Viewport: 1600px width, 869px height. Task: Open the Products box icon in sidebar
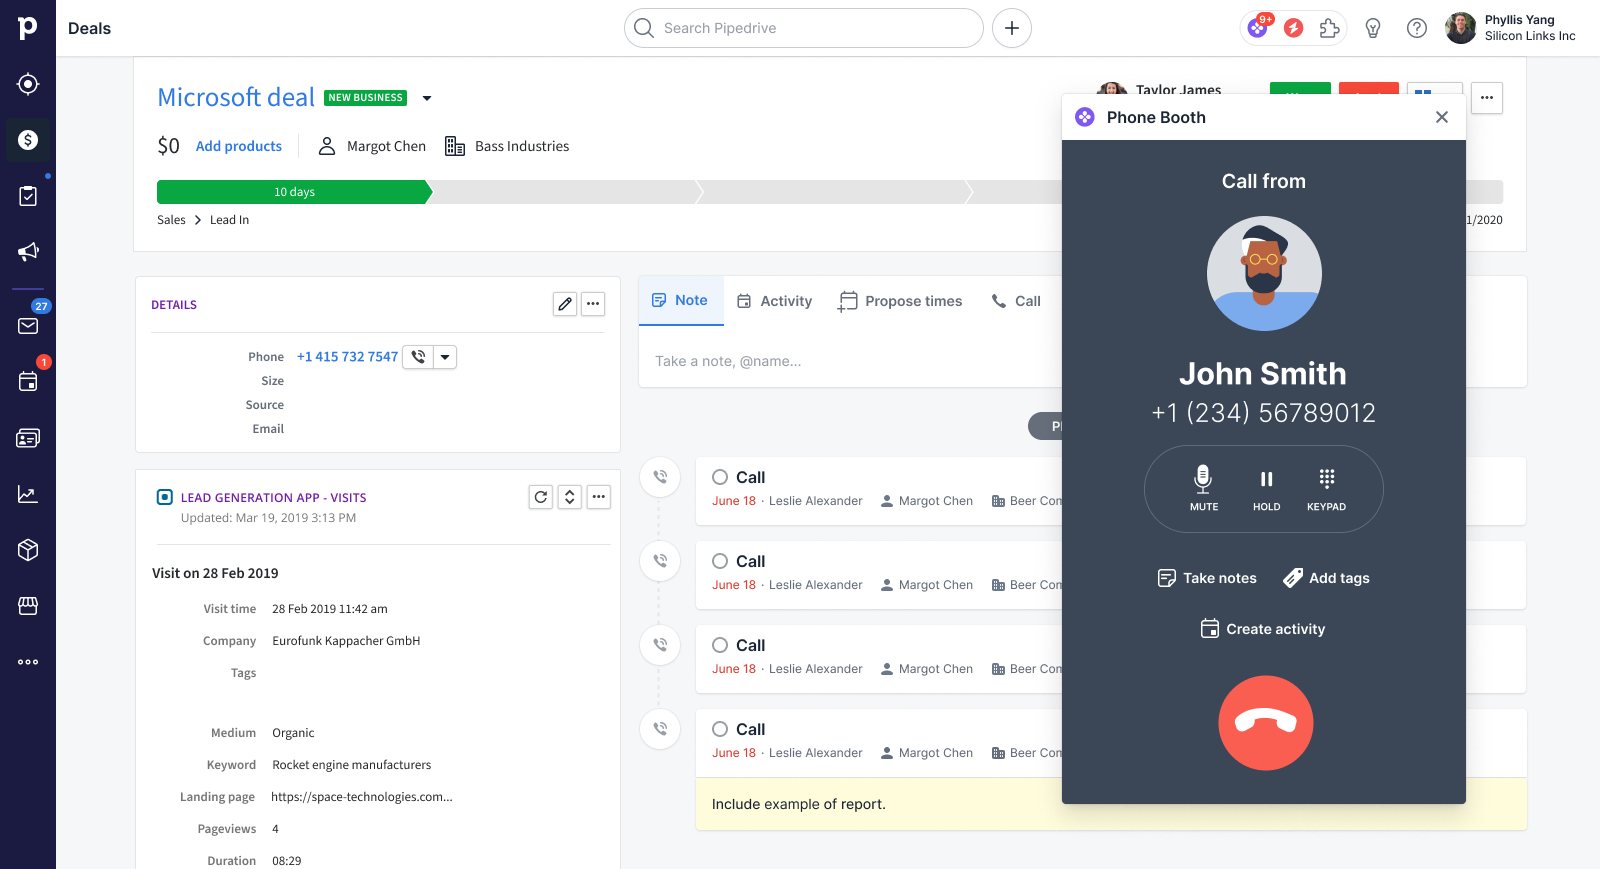pos(28,550)
